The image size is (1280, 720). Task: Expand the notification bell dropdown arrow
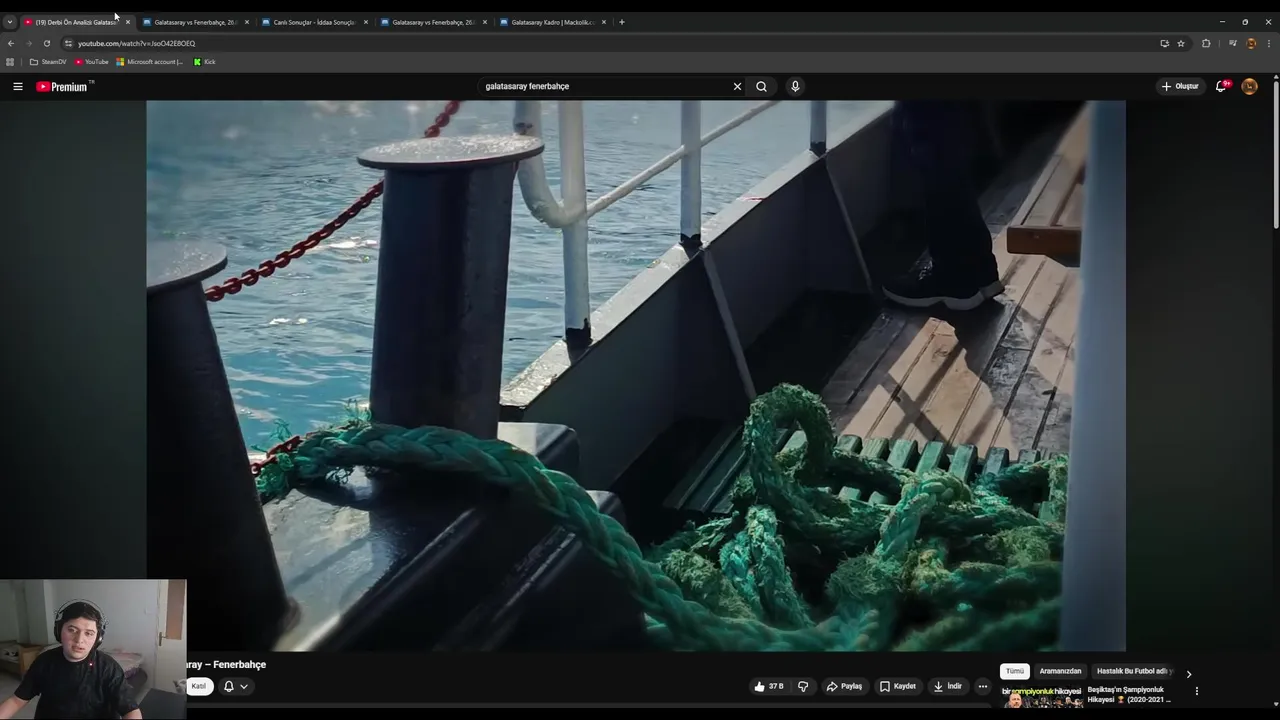pyautogui.click(x=243, y=686)
